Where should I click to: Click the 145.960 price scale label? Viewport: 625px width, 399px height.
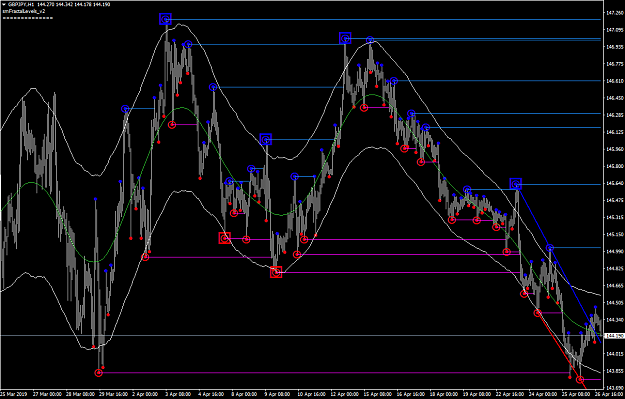(615, 149)
